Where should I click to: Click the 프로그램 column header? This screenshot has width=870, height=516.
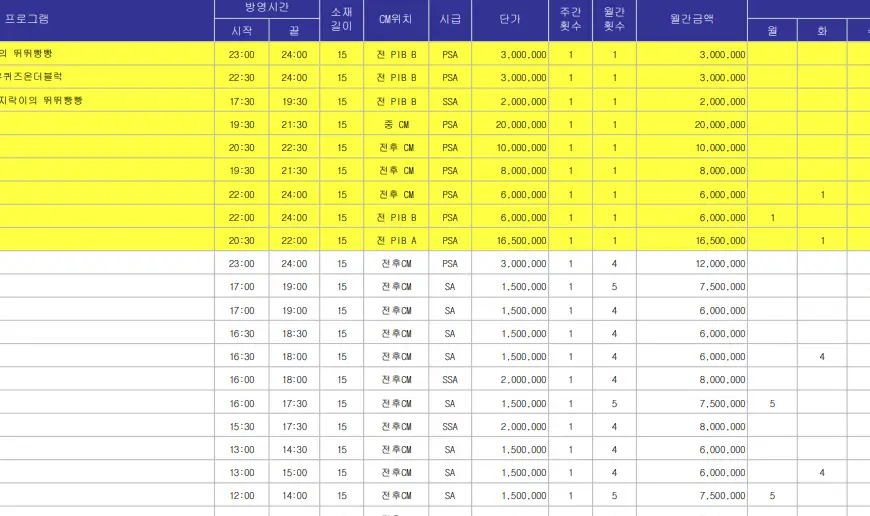[x=27, y=19]
